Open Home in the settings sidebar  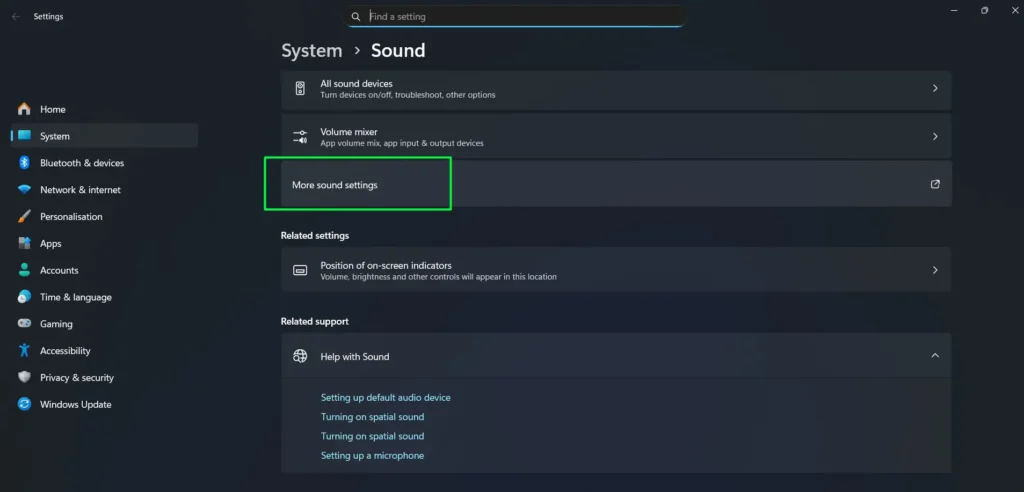[x=104, y=109]
